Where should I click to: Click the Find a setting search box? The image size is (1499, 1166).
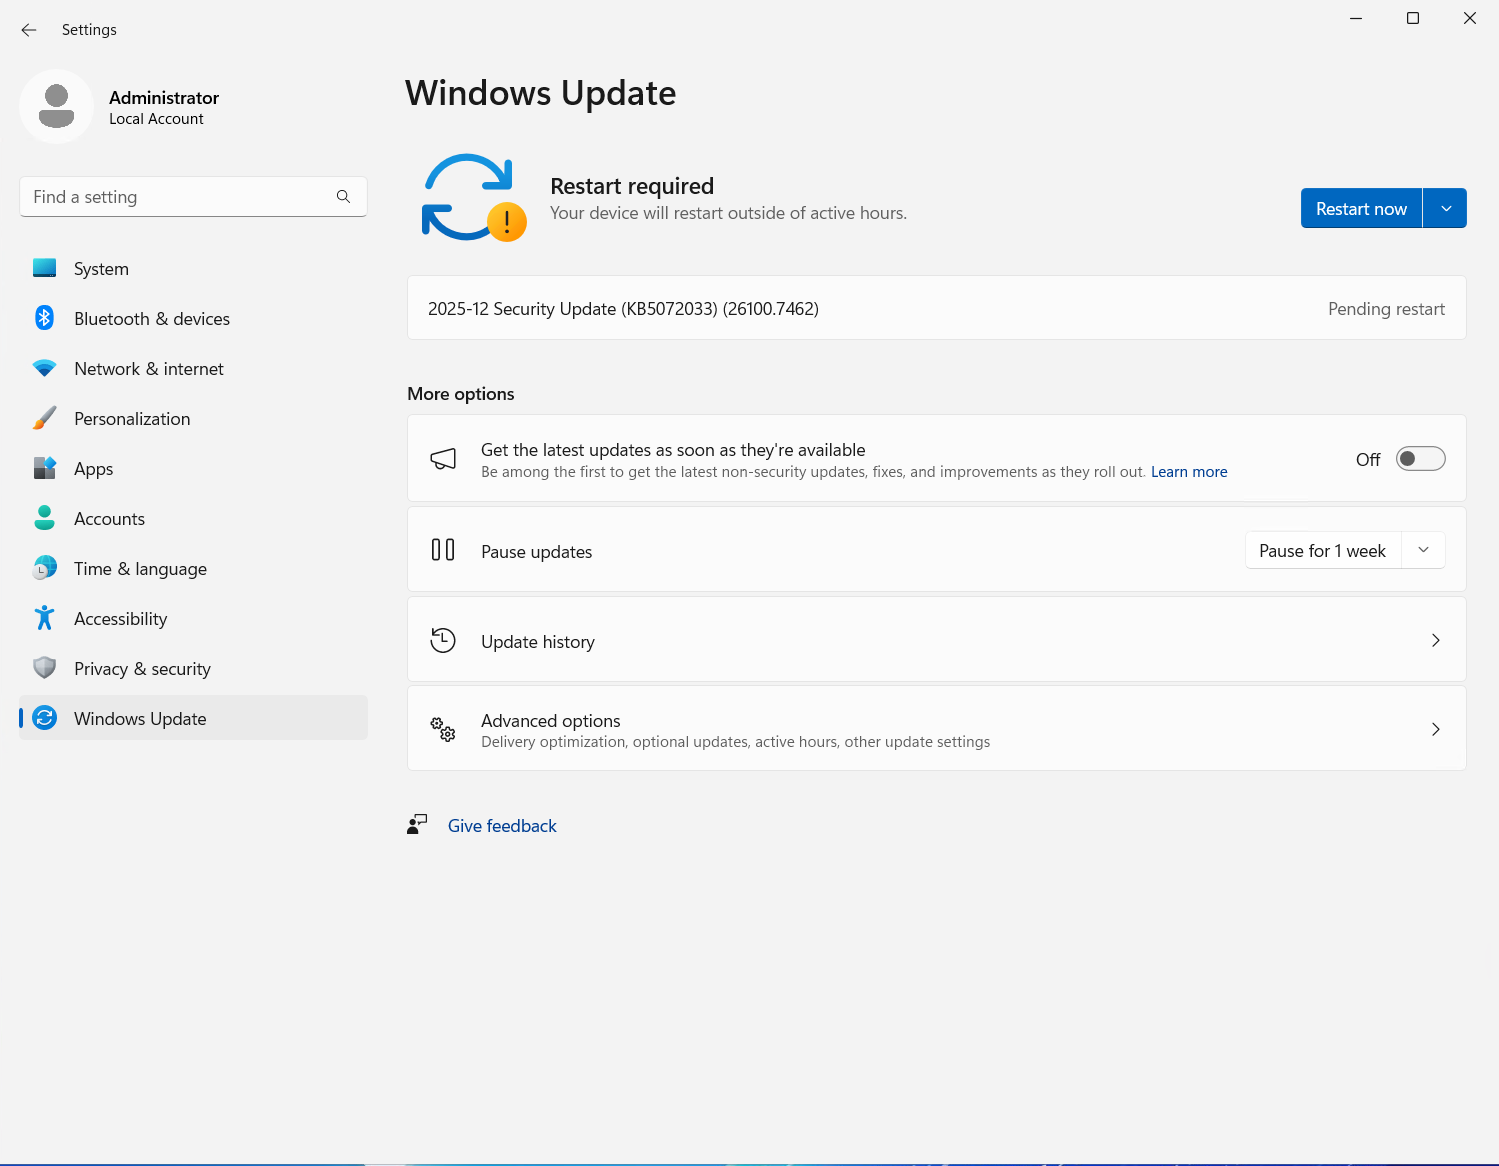point(193,197)
